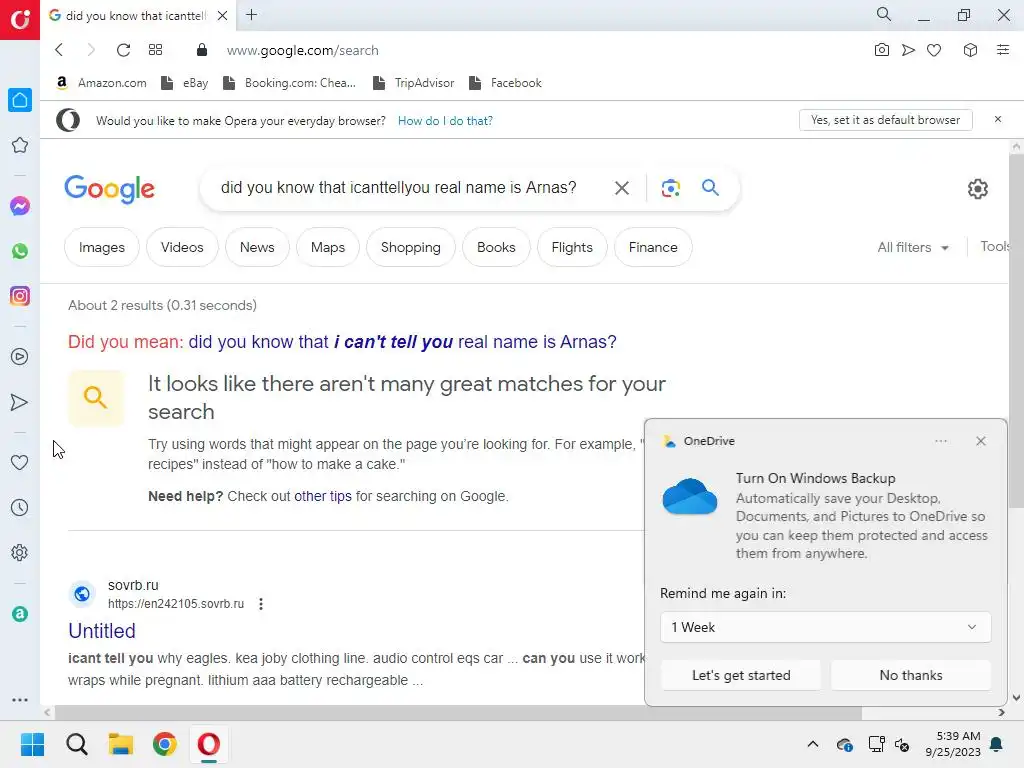
Task: Open more options for sovrb.ru result
Action: [x=261, y=604]
